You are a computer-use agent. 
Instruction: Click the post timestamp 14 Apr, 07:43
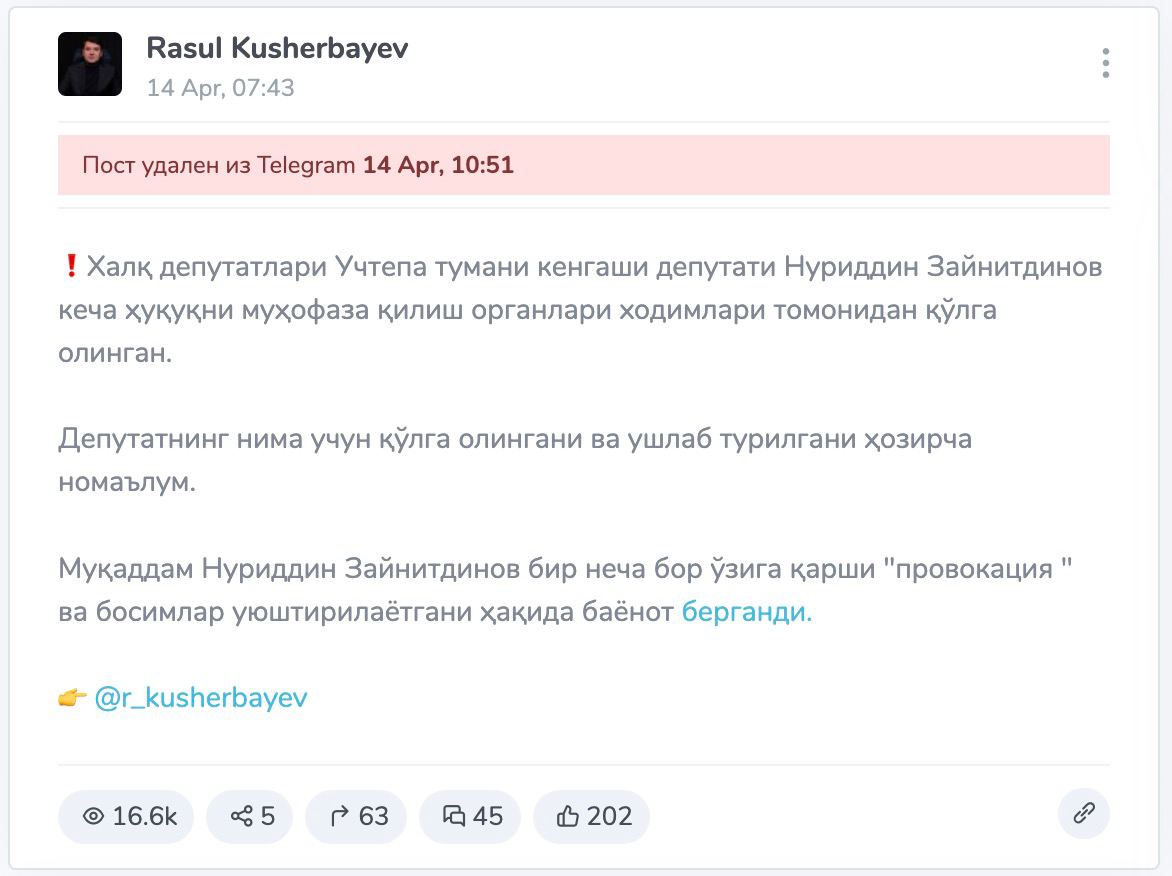pos(221,88)
